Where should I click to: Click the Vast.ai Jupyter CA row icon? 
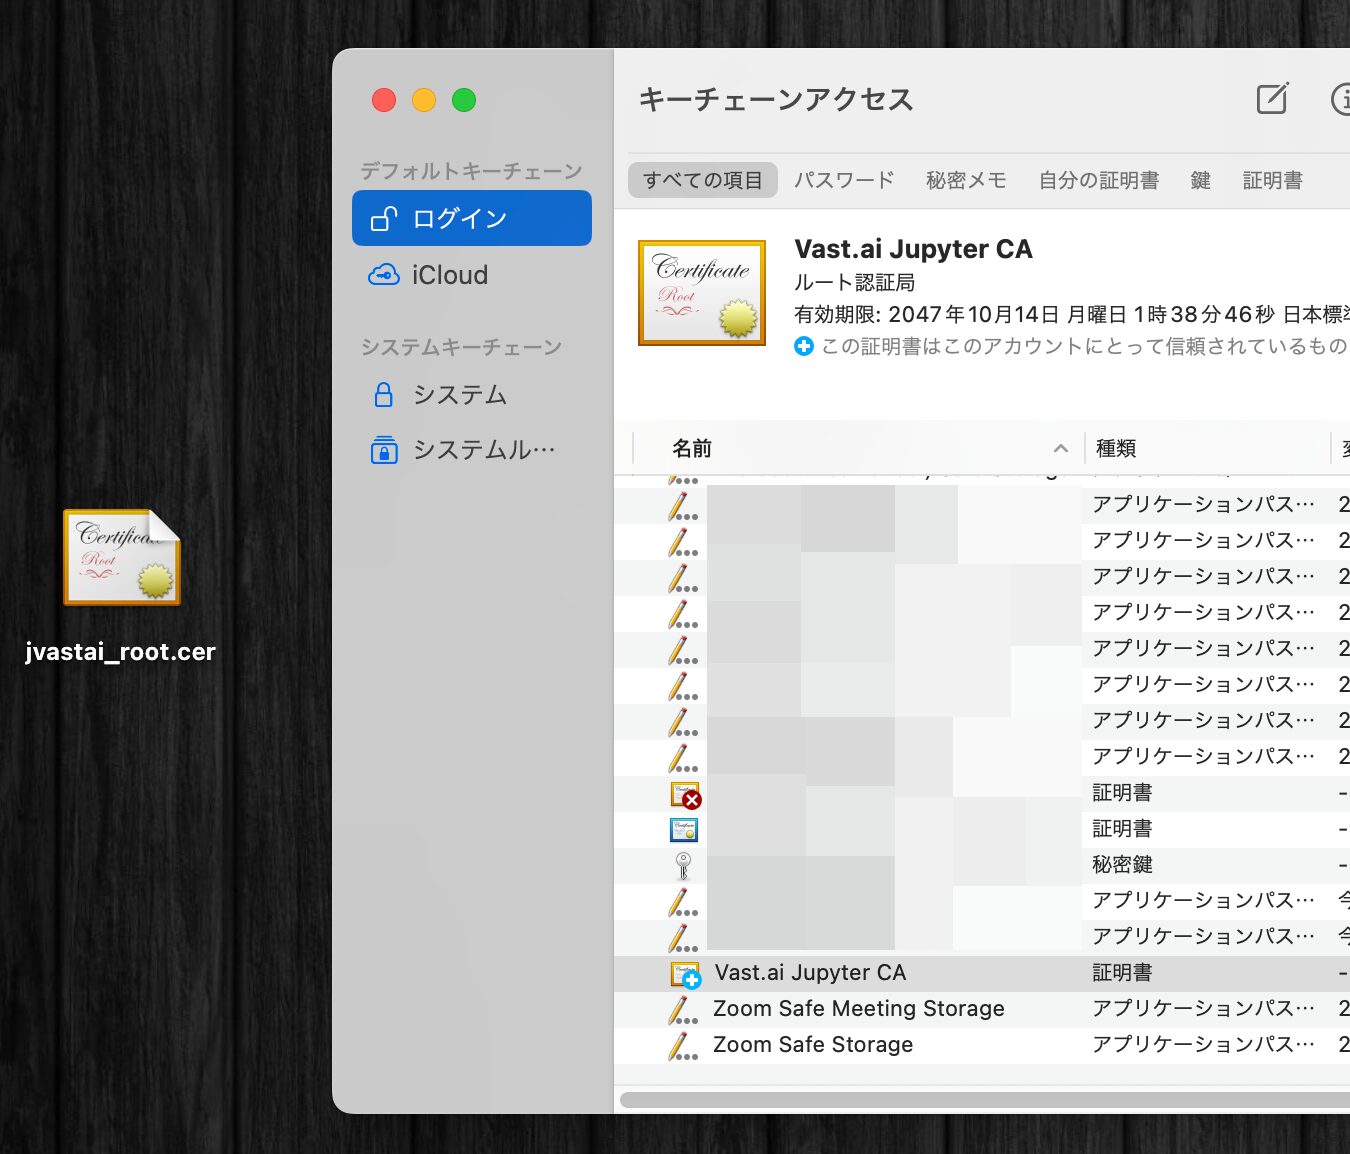coord(685,974)
